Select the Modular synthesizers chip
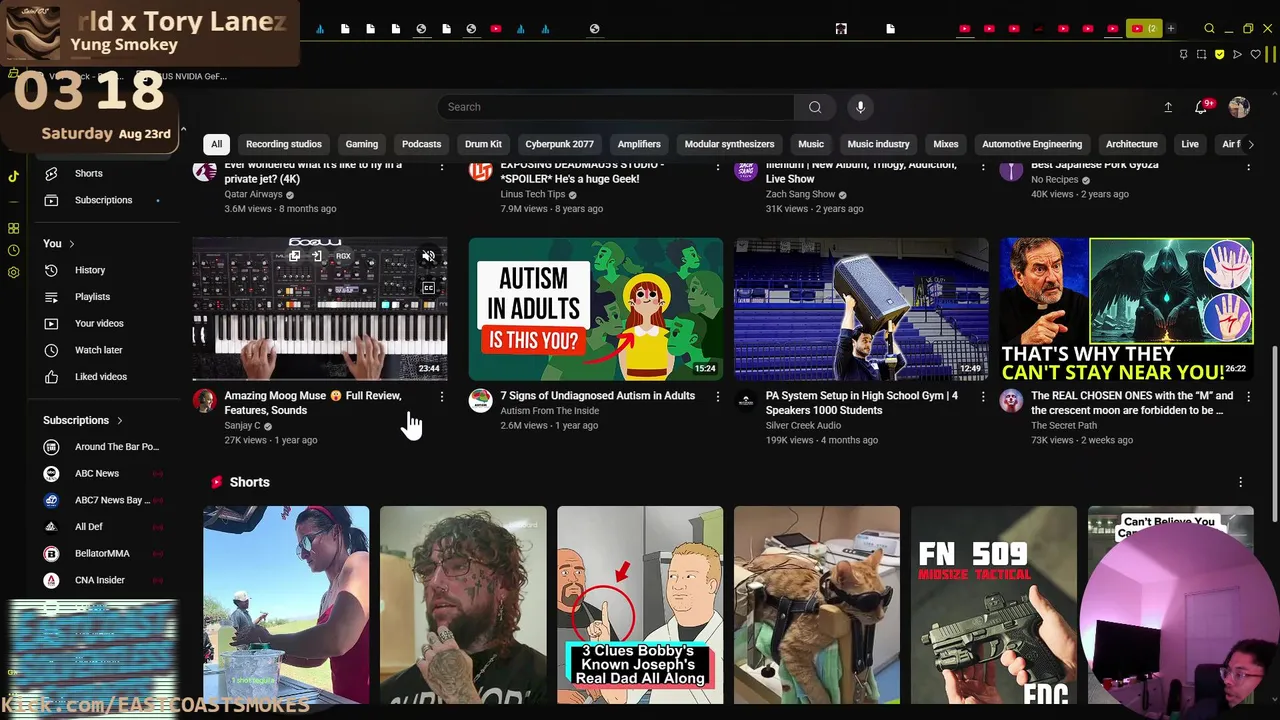The image size is (1280, 720). 729,144
